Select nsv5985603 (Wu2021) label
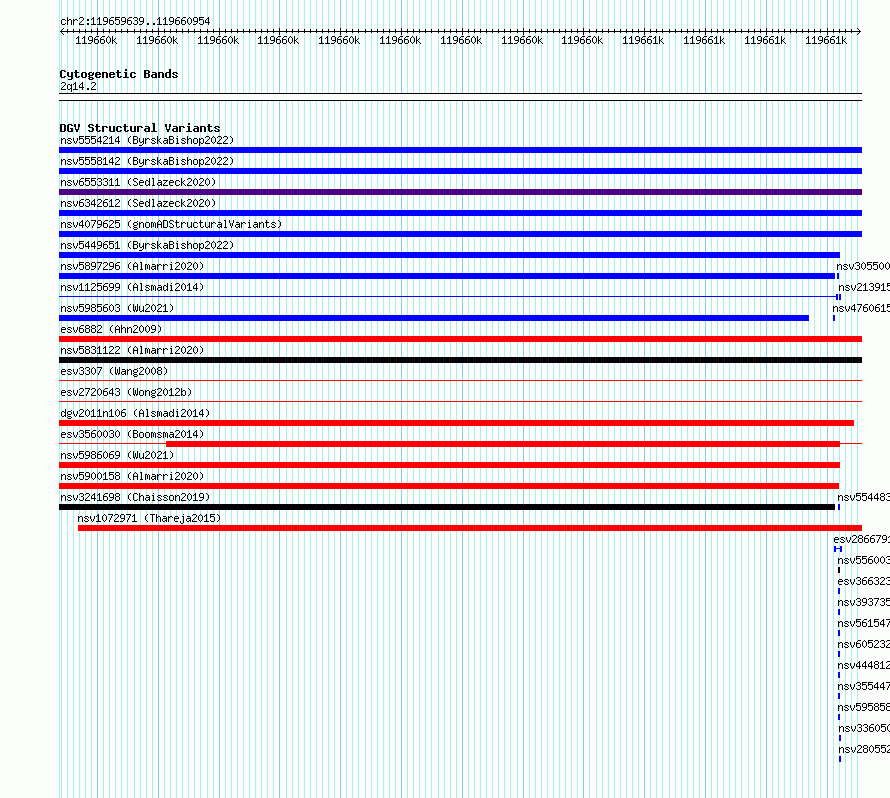Image resolution: width=890 pixels, height=798 pixels. click(x=117, y=308)
